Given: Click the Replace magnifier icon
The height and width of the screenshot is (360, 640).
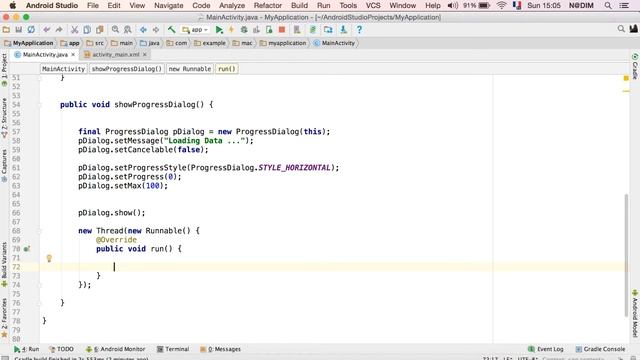Looking at the screenshot, I should pyautogui.click(x=128, y=30).
